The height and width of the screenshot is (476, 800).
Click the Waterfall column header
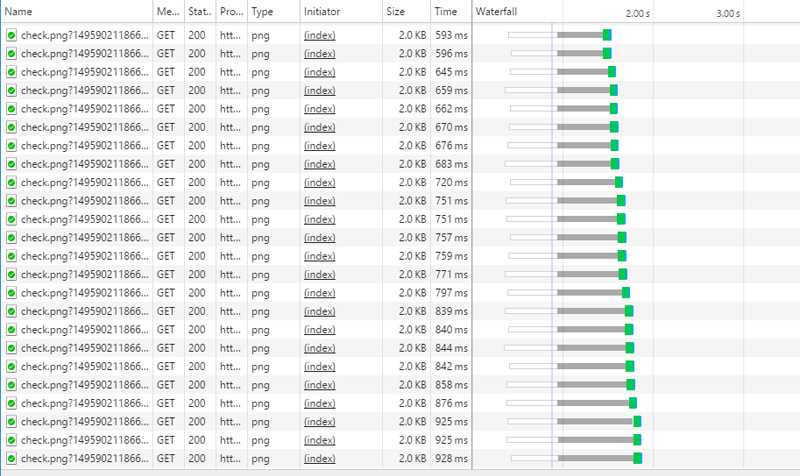pyautogui.click(x=496, y=11)
